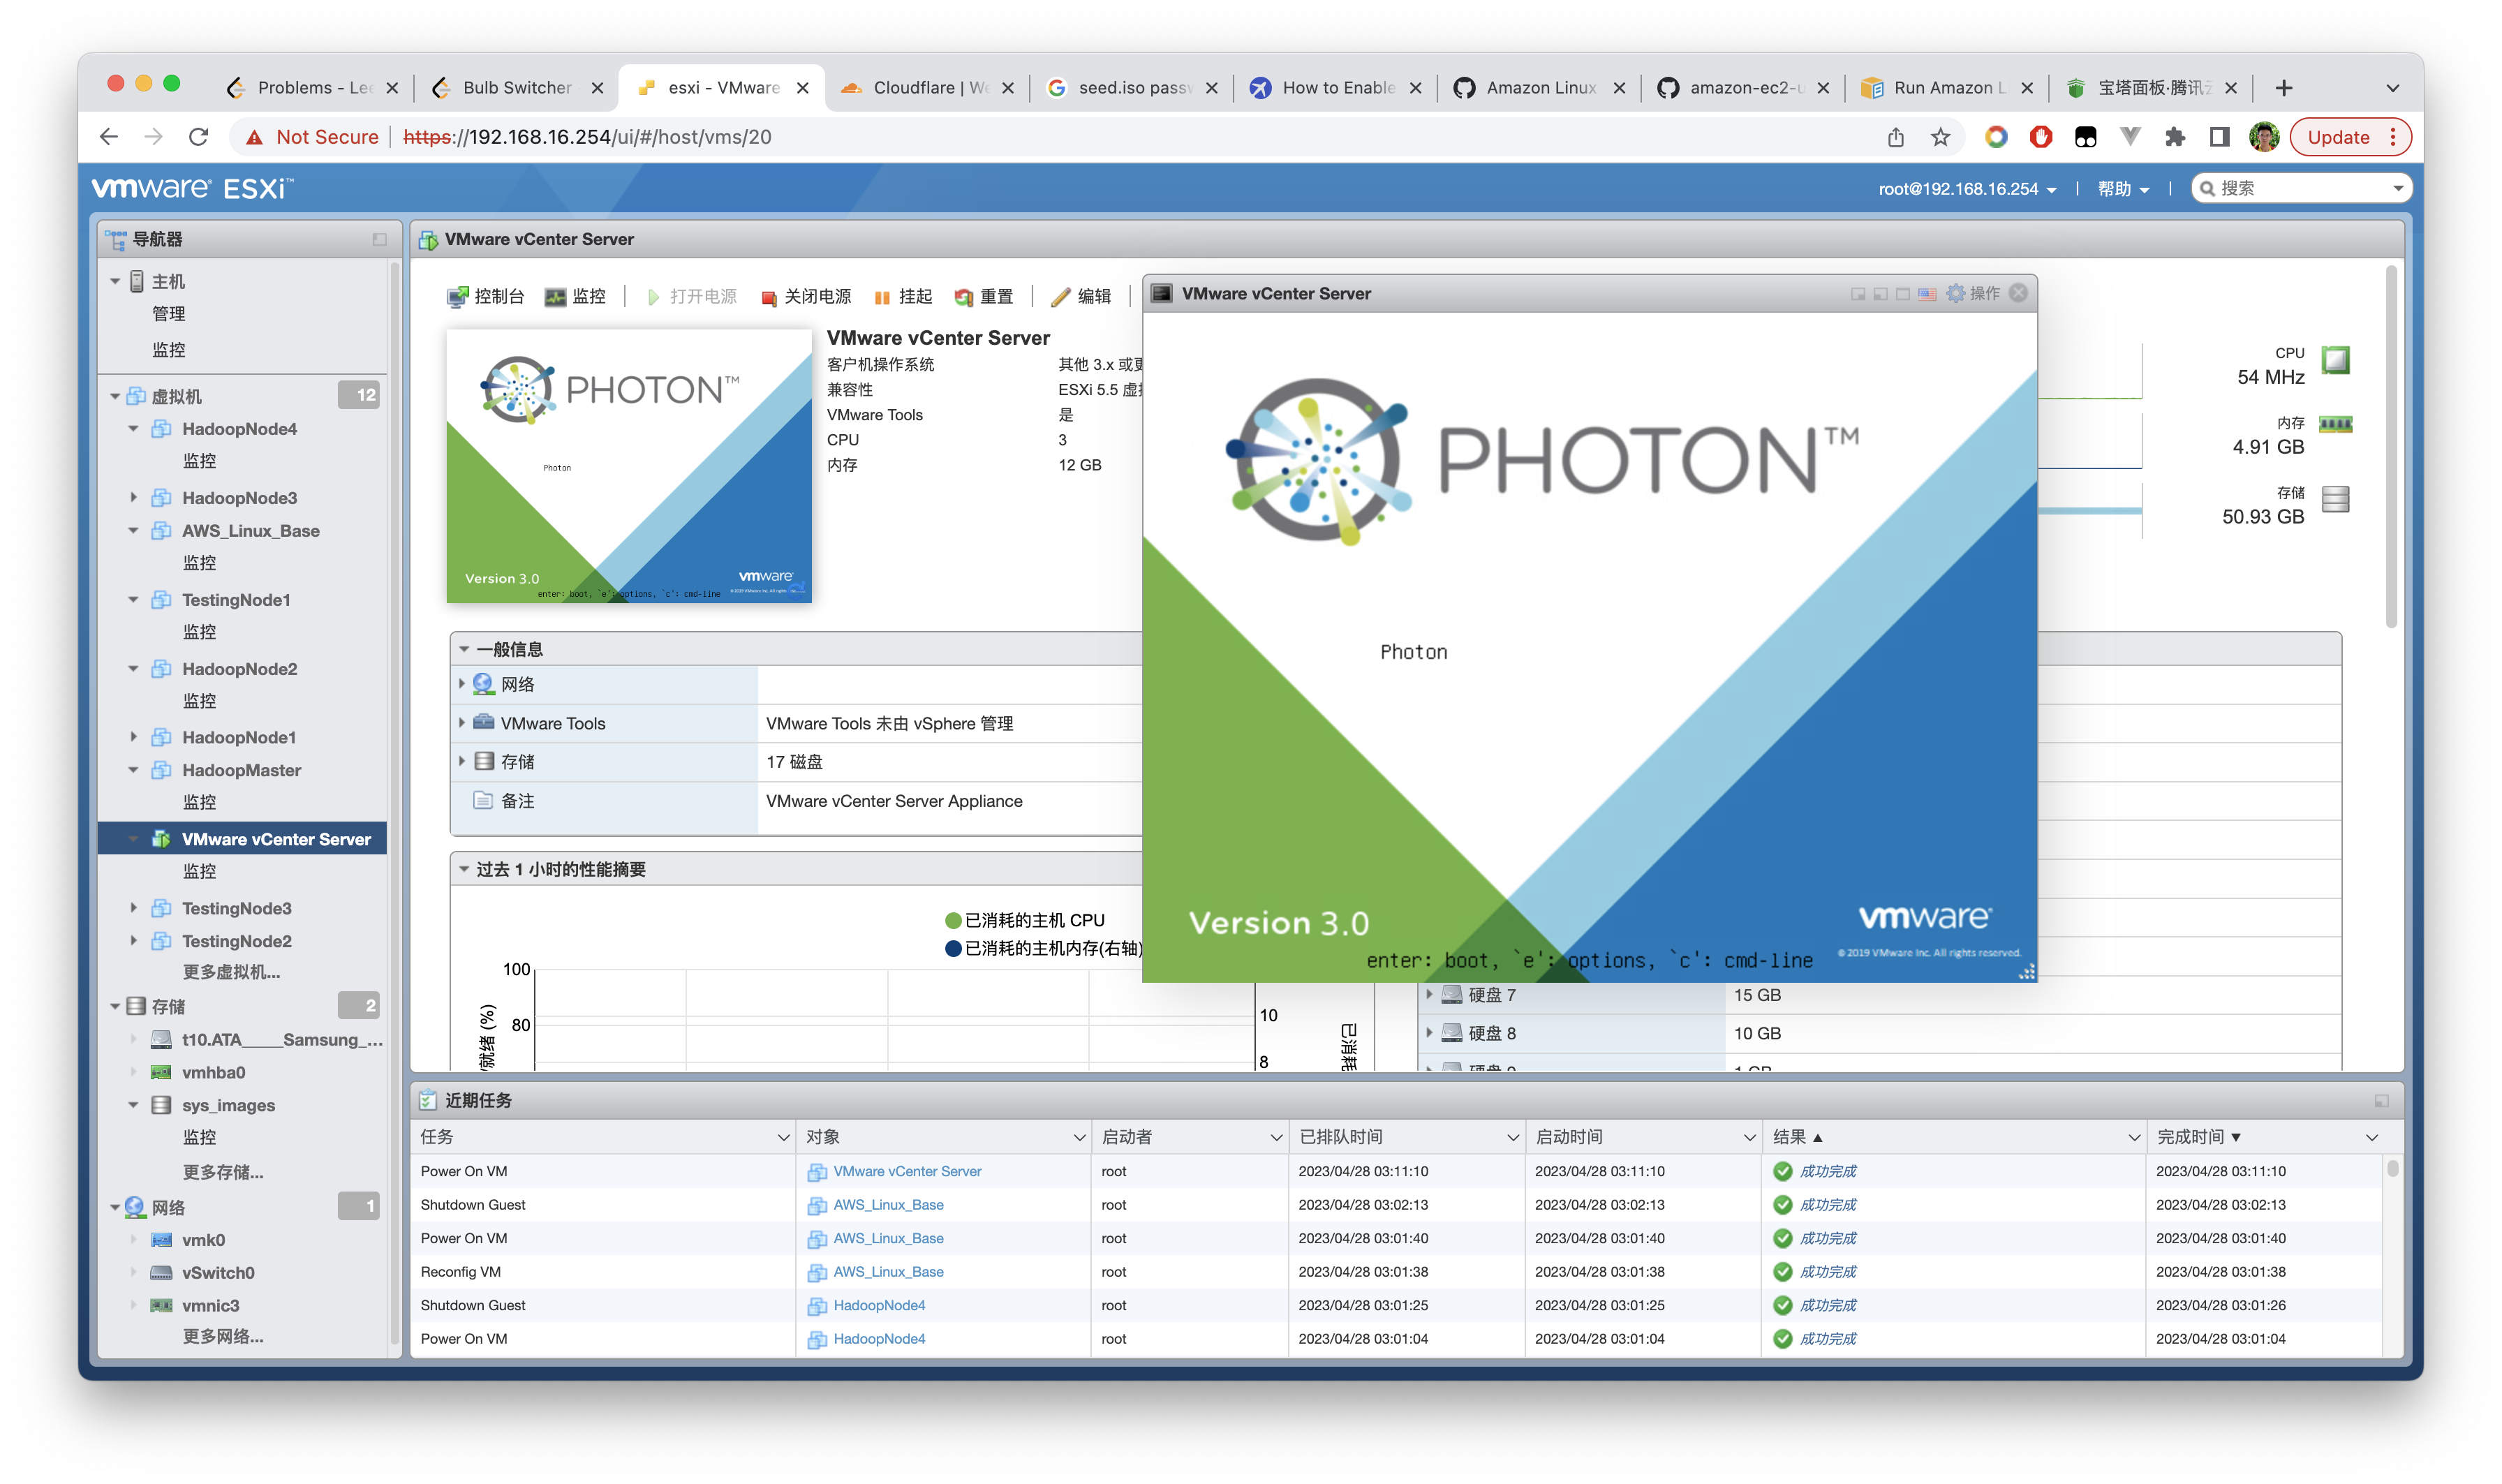Expand the HadoopNode3 tree node
This screenshot has height=1484, width=2502.
point(134,497)
